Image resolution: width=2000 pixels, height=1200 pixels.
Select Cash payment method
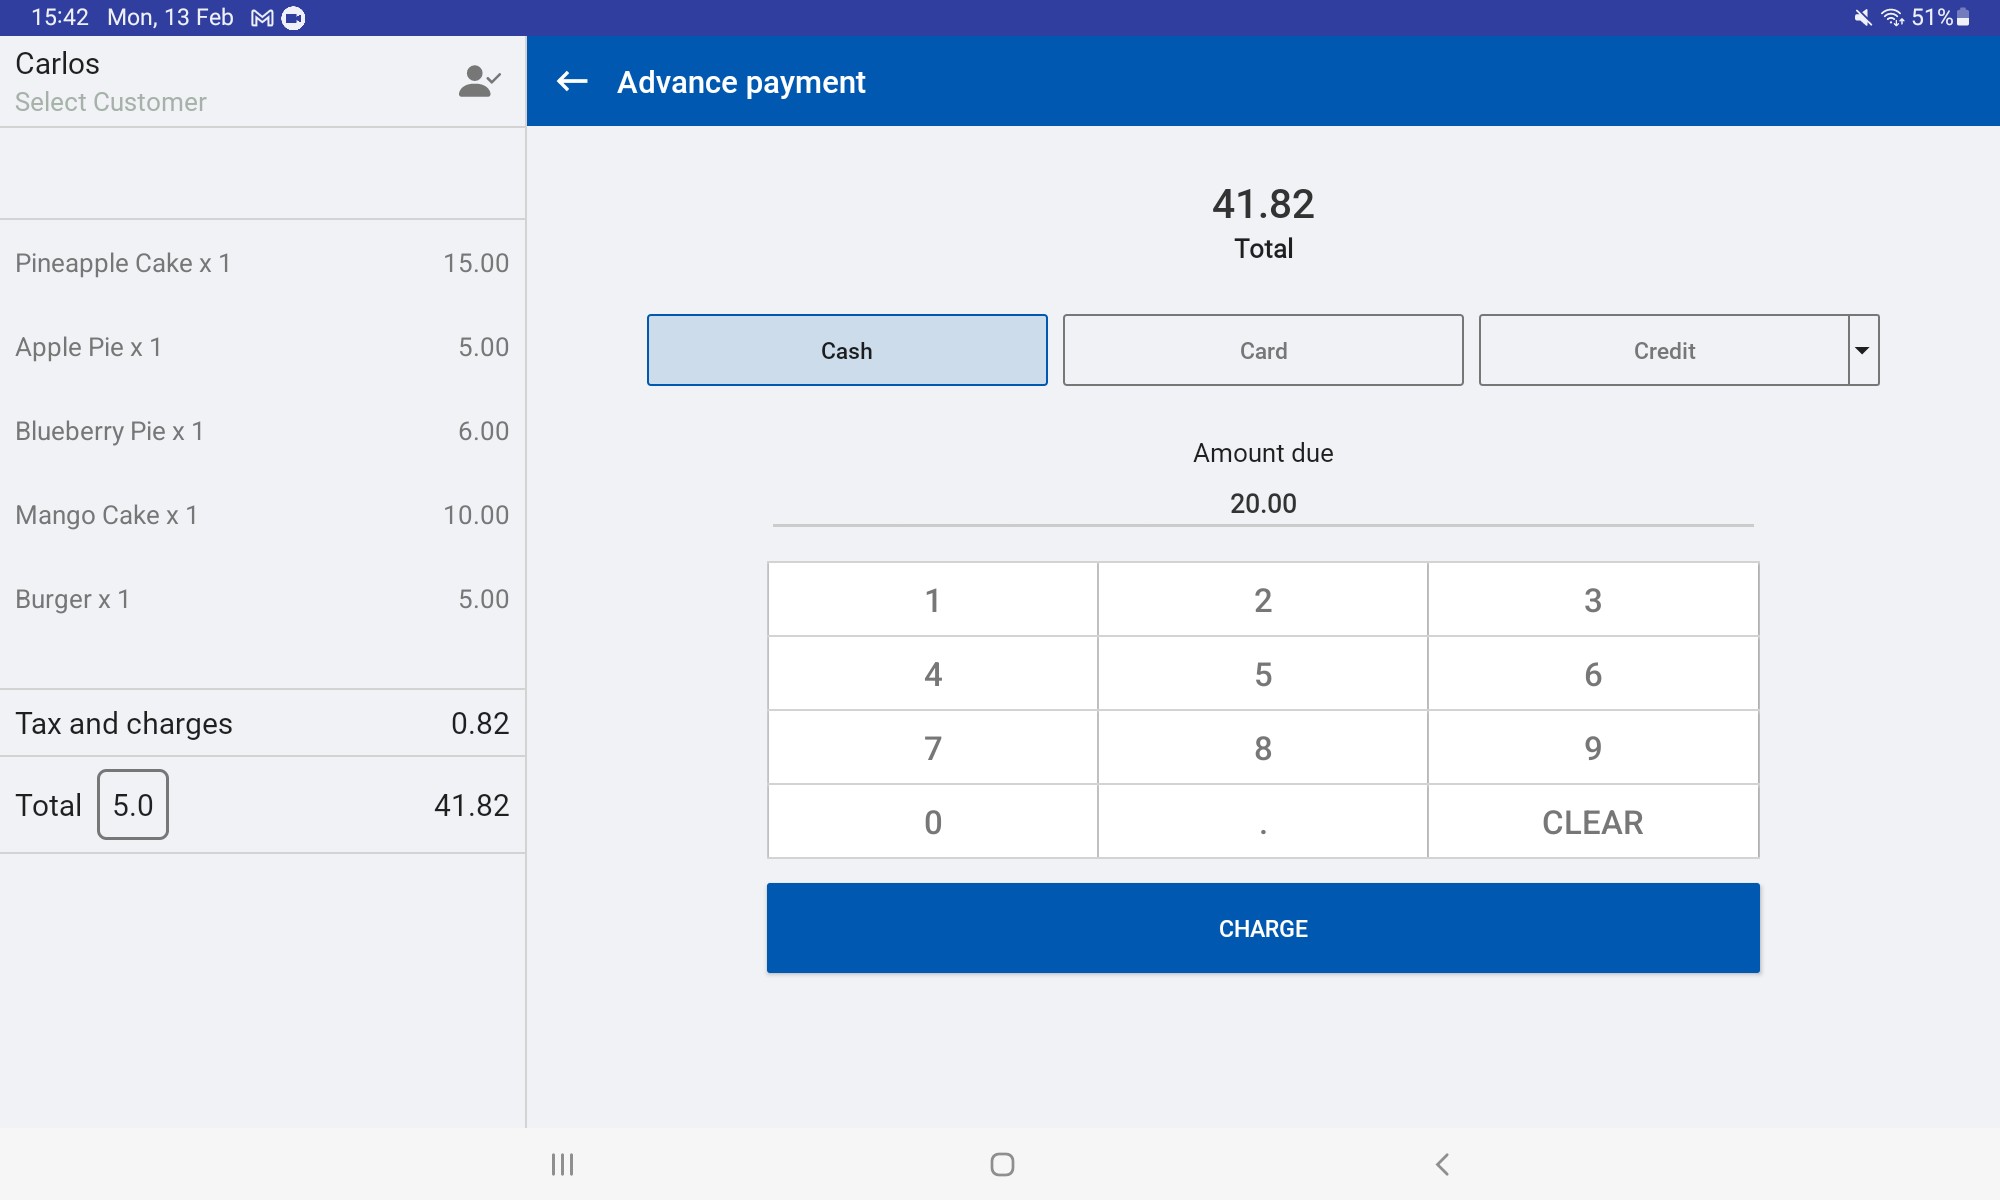tap(847, 350)
